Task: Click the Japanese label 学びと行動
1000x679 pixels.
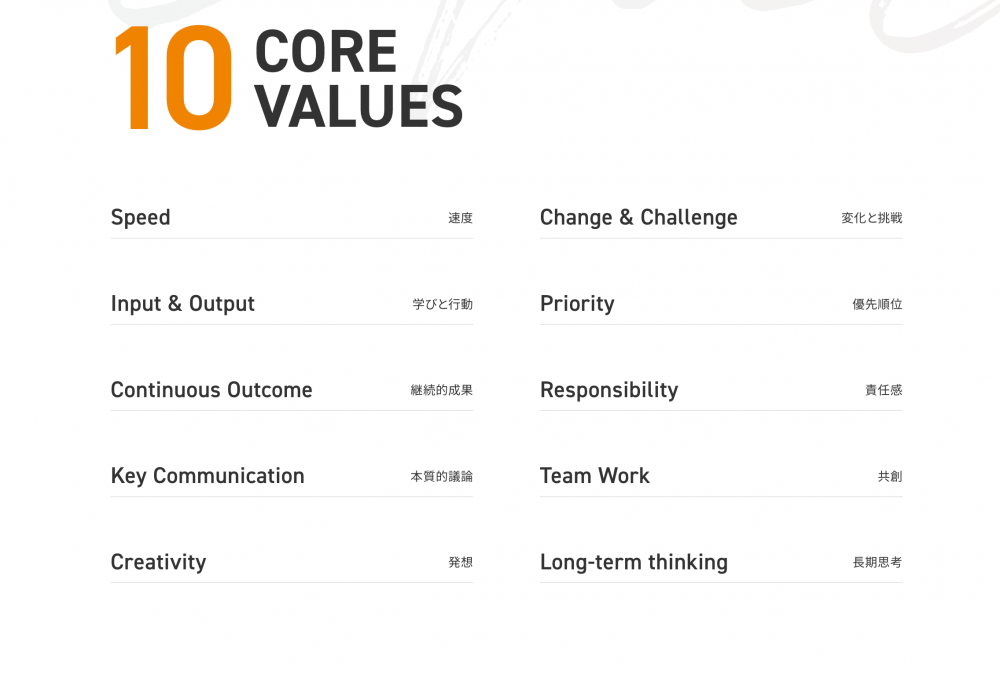Action: pyautogui.click(x=443, y=304)
